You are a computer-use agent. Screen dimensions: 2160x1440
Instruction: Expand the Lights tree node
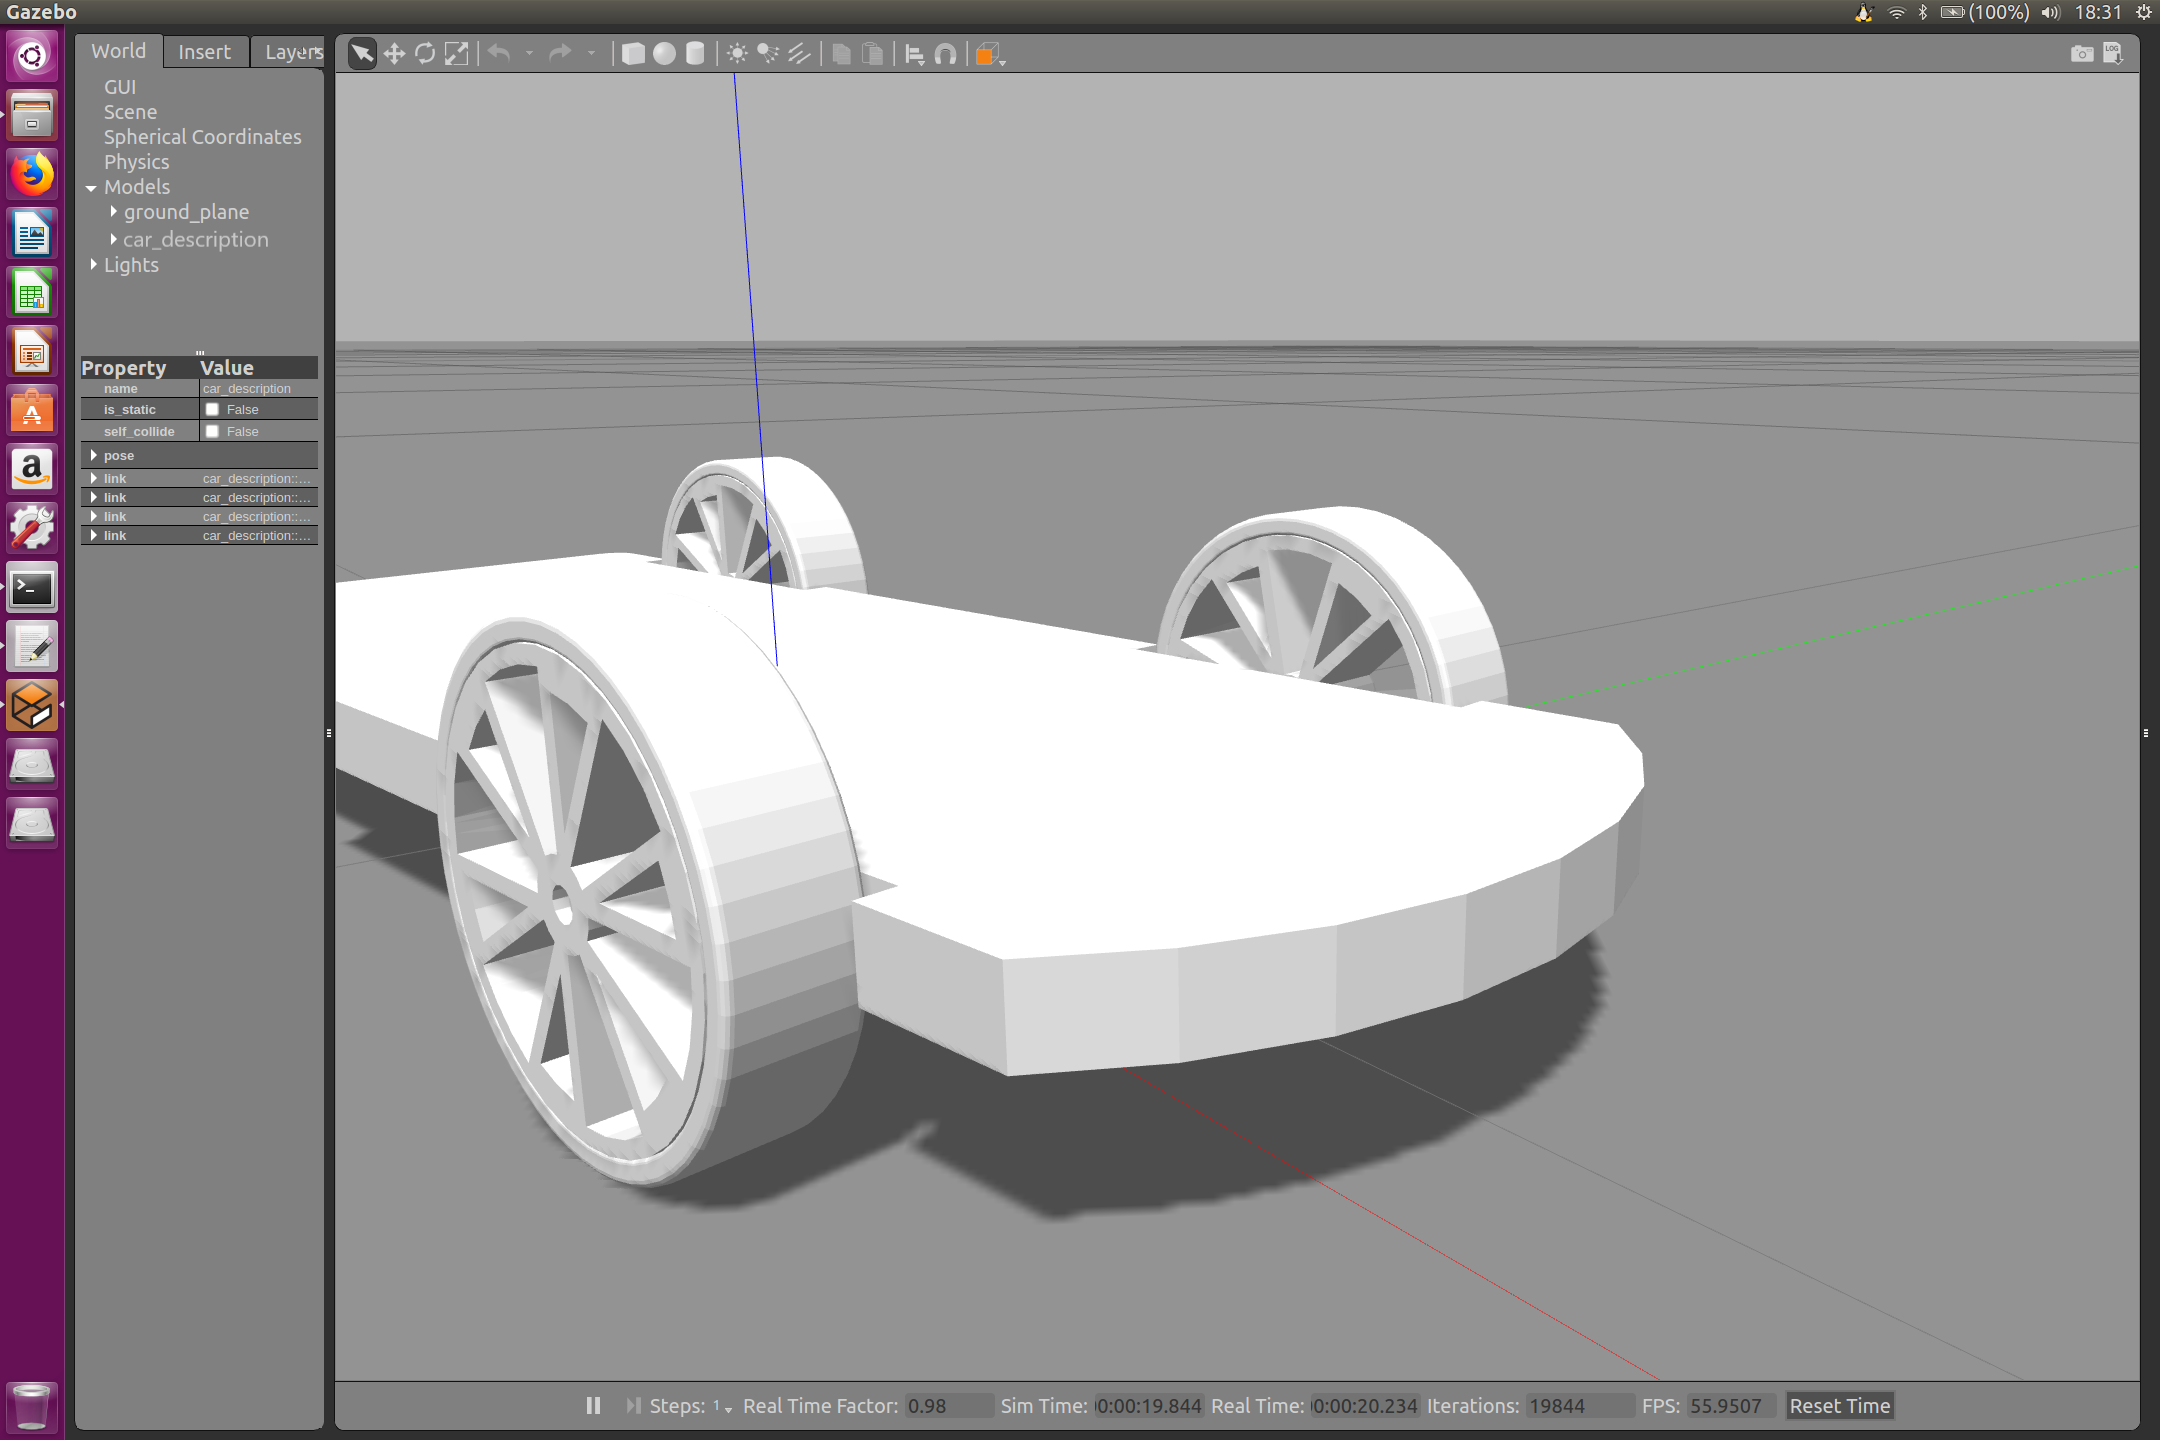pos(93,264)
